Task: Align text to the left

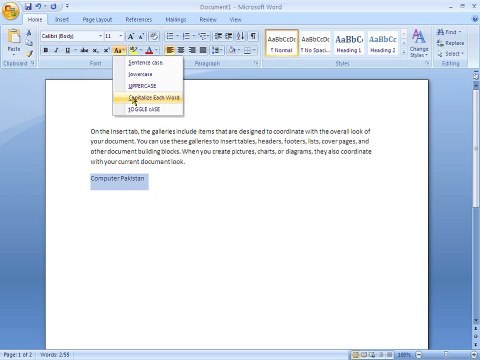Action: pyautogui.click(x=170, y=50)
